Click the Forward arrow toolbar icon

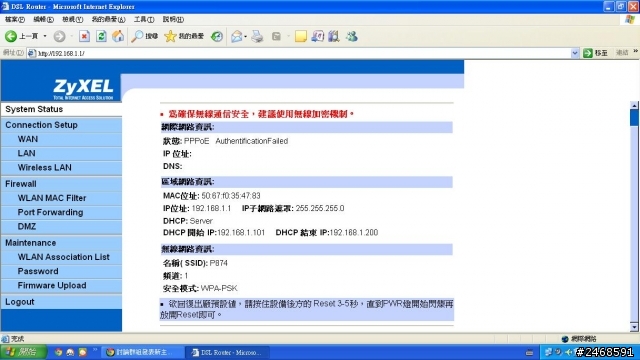pos(60,36)
